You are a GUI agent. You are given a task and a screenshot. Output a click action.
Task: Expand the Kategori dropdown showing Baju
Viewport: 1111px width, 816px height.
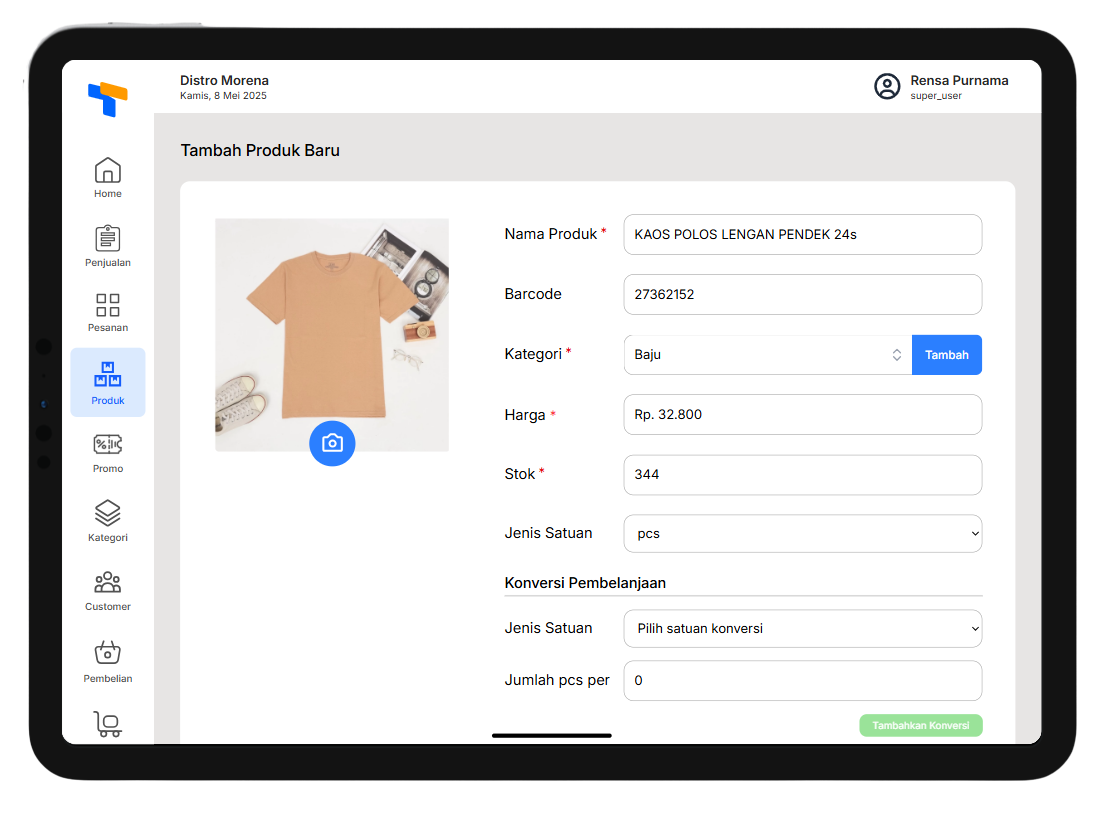(x=767, y=355)
